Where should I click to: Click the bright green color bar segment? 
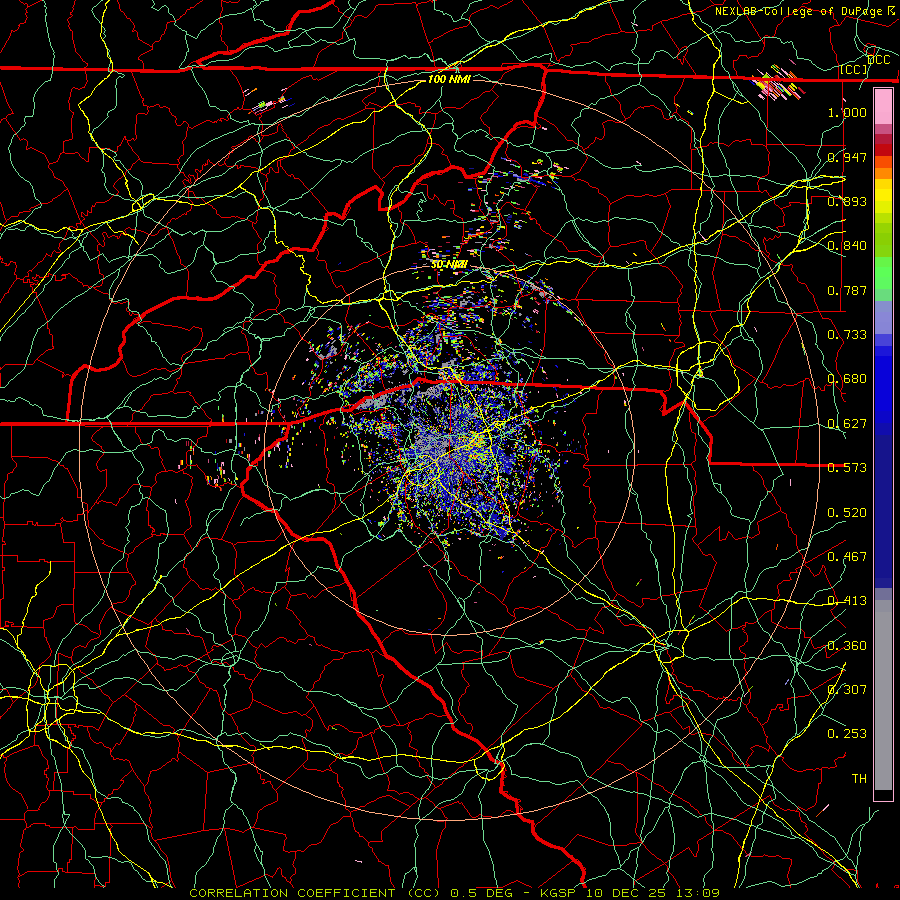pos(883,273)
